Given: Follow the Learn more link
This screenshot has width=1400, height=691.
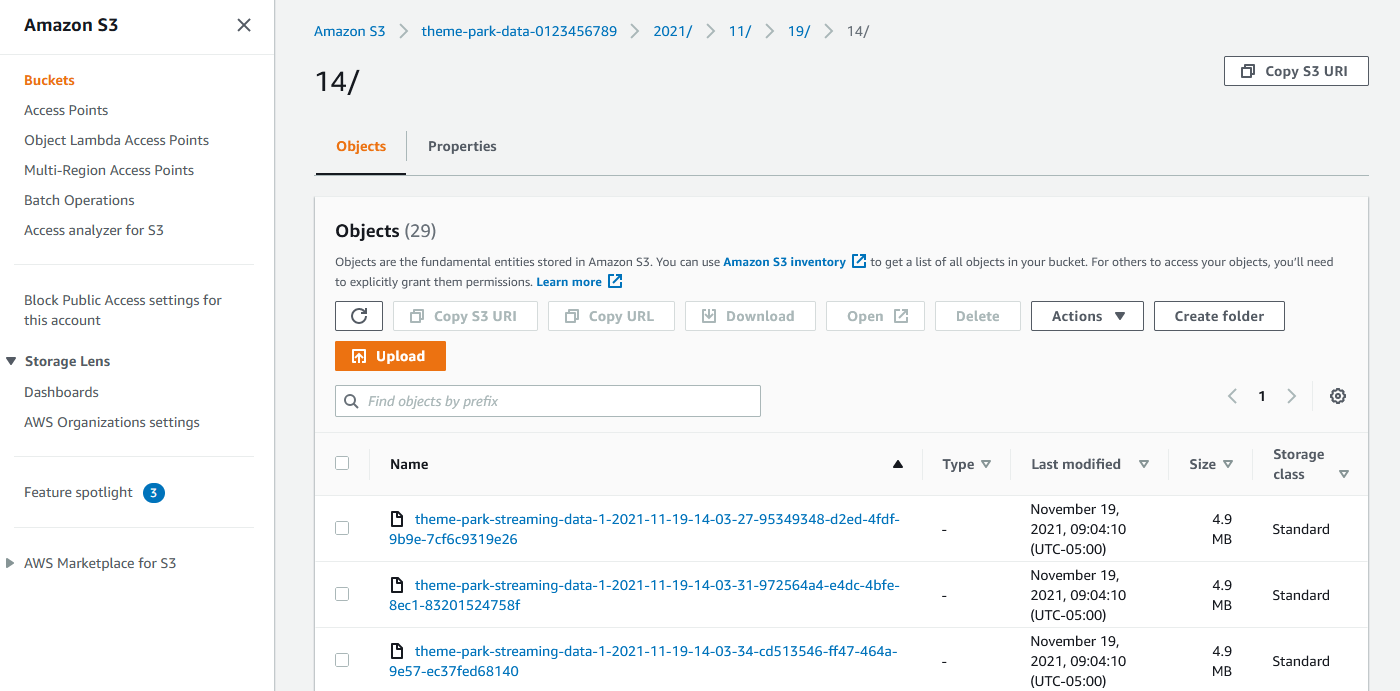Looking at the screenshot, I should coord(579,282).
